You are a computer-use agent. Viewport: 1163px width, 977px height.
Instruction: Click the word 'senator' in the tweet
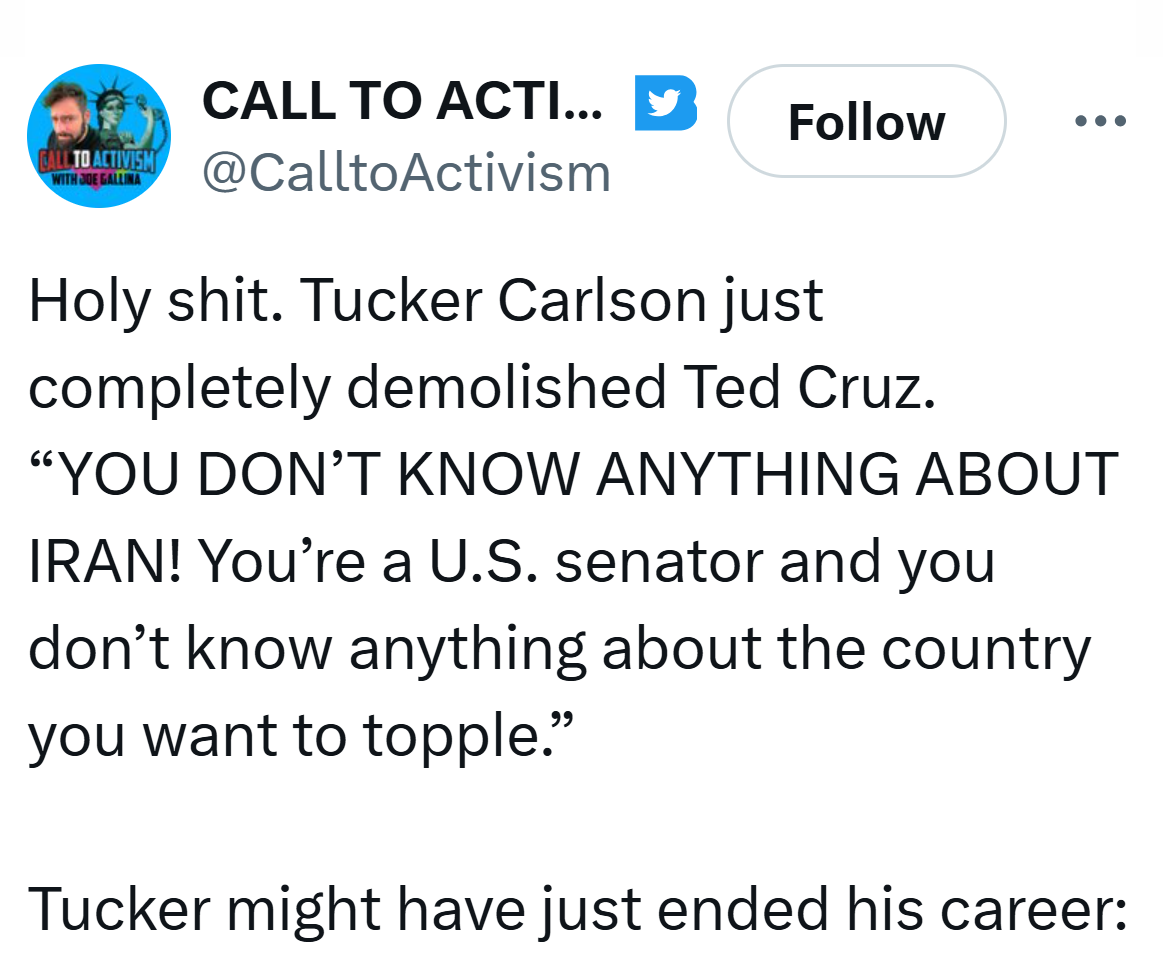point(659,563)
